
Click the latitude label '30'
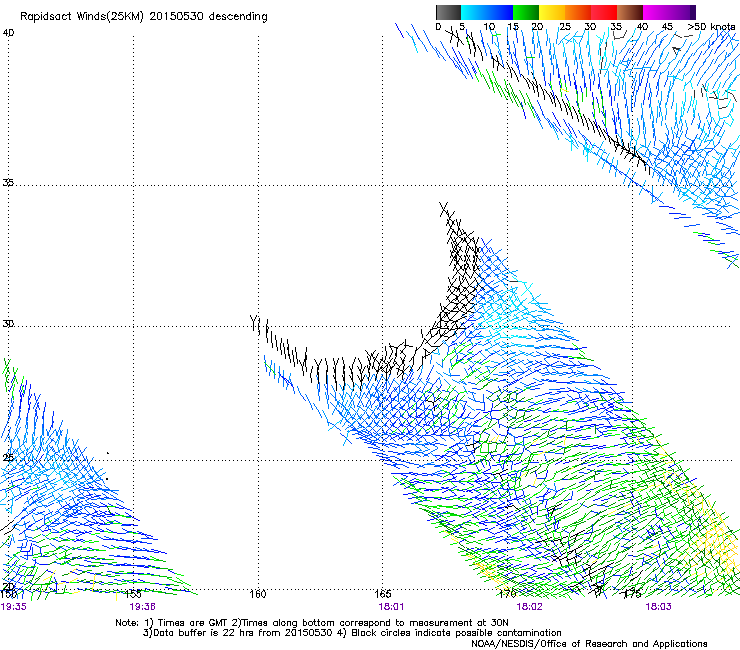[x=8, y=324]
